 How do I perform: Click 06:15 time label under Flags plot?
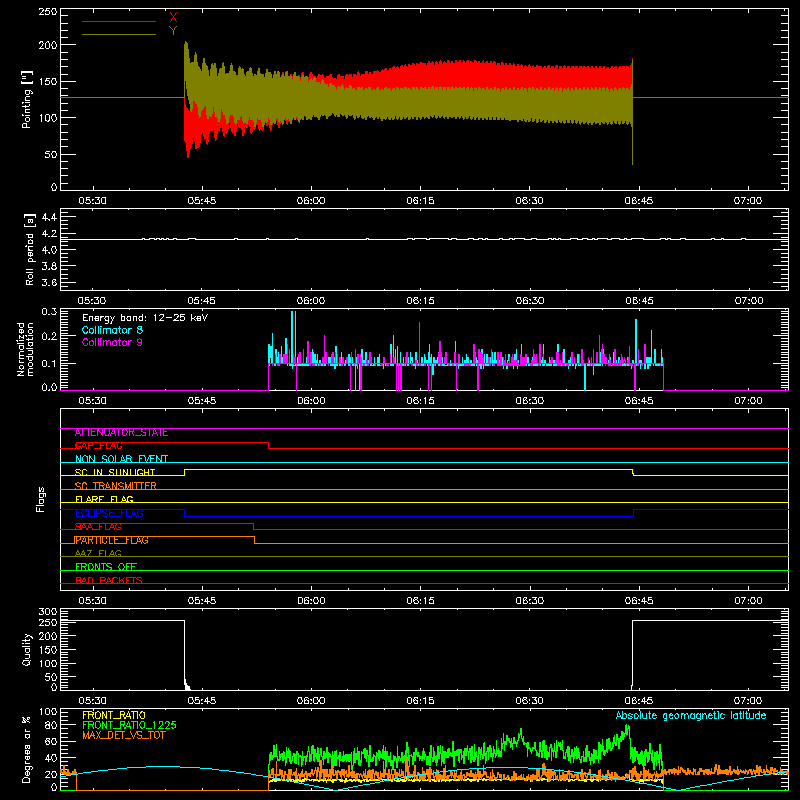coord(420,601)
